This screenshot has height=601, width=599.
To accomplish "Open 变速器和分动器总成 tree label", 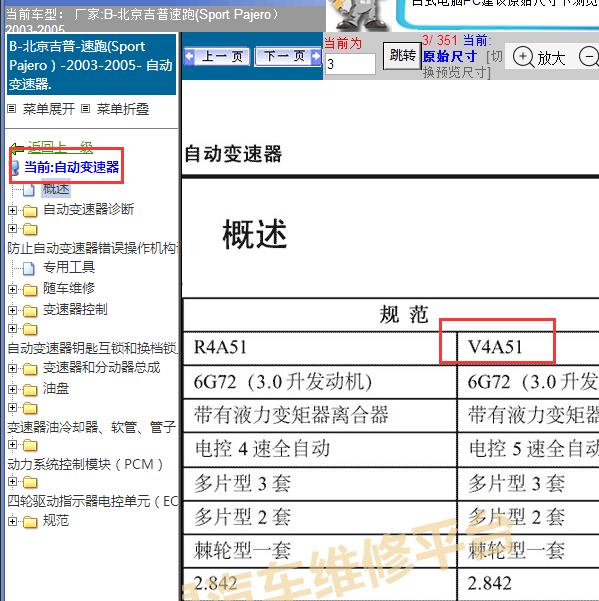I will pos(102,368).
